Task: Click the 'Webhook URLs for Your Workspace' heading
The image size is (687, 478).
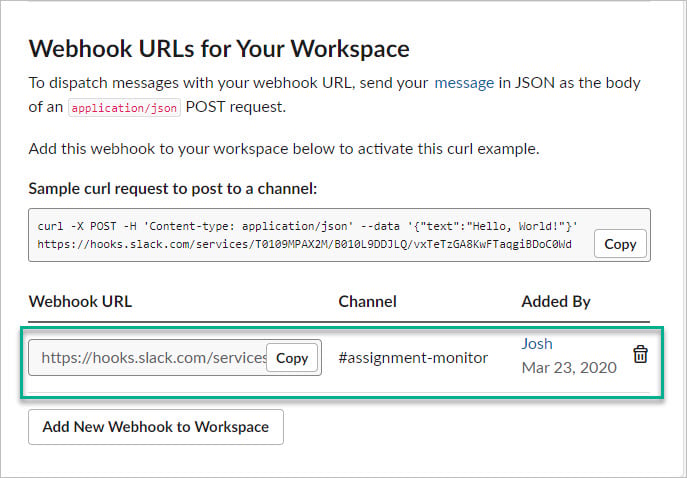Action: (219, 48)
